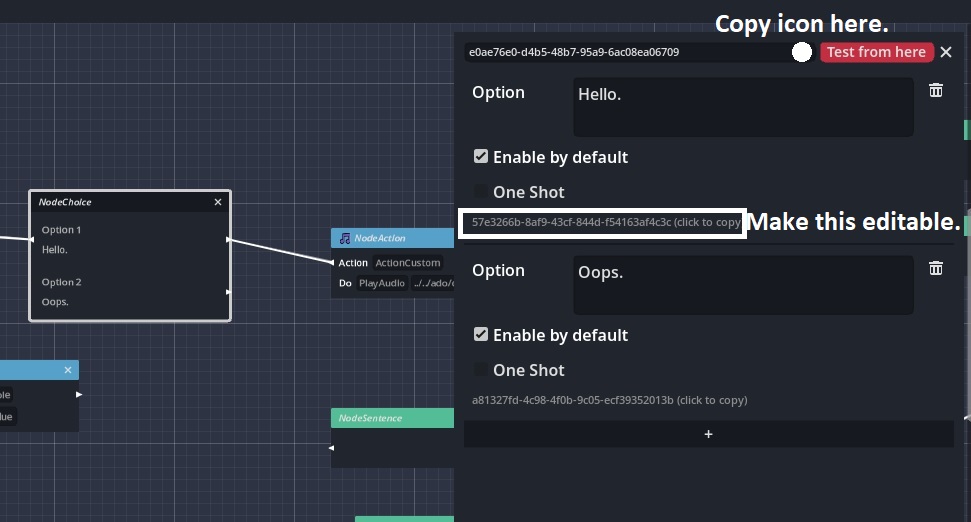Click the NodeSentence input port arrow
The image size is (971, 522).
pos(331,448)
